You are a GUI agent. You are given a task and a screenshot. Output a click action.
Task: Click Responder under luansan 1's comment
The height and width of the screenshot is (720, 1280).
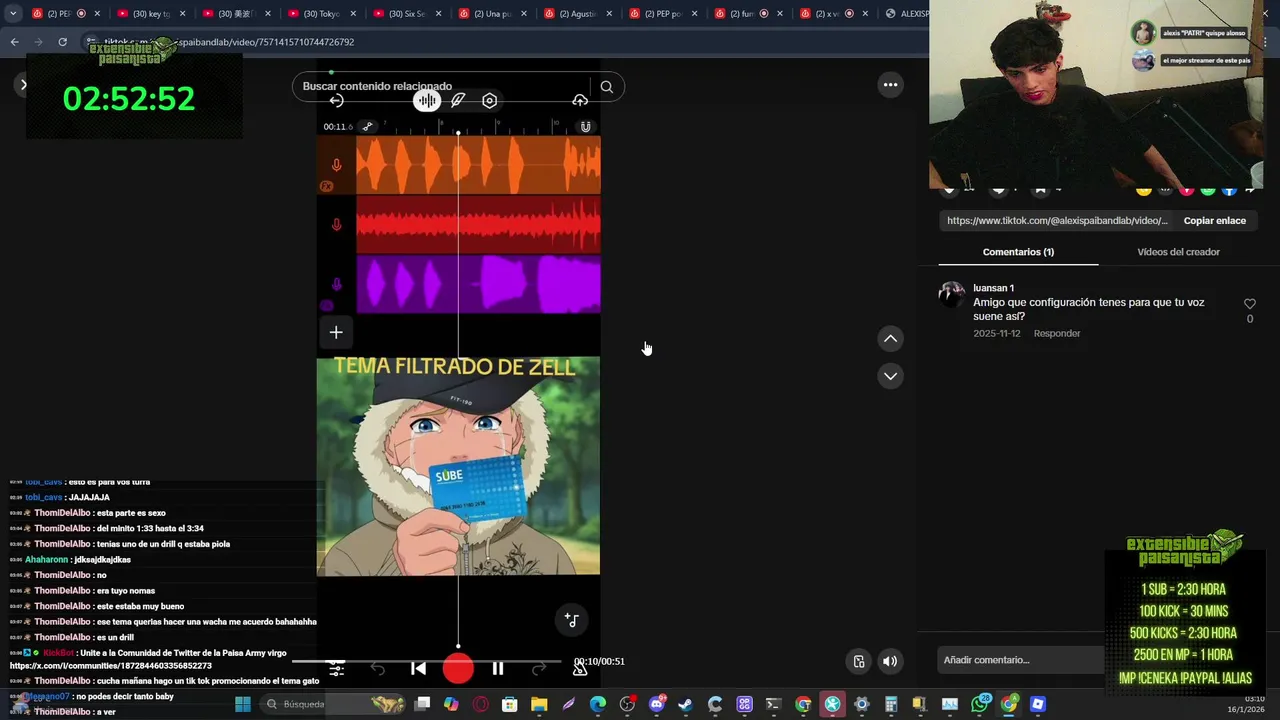(x=1057, y=333)
